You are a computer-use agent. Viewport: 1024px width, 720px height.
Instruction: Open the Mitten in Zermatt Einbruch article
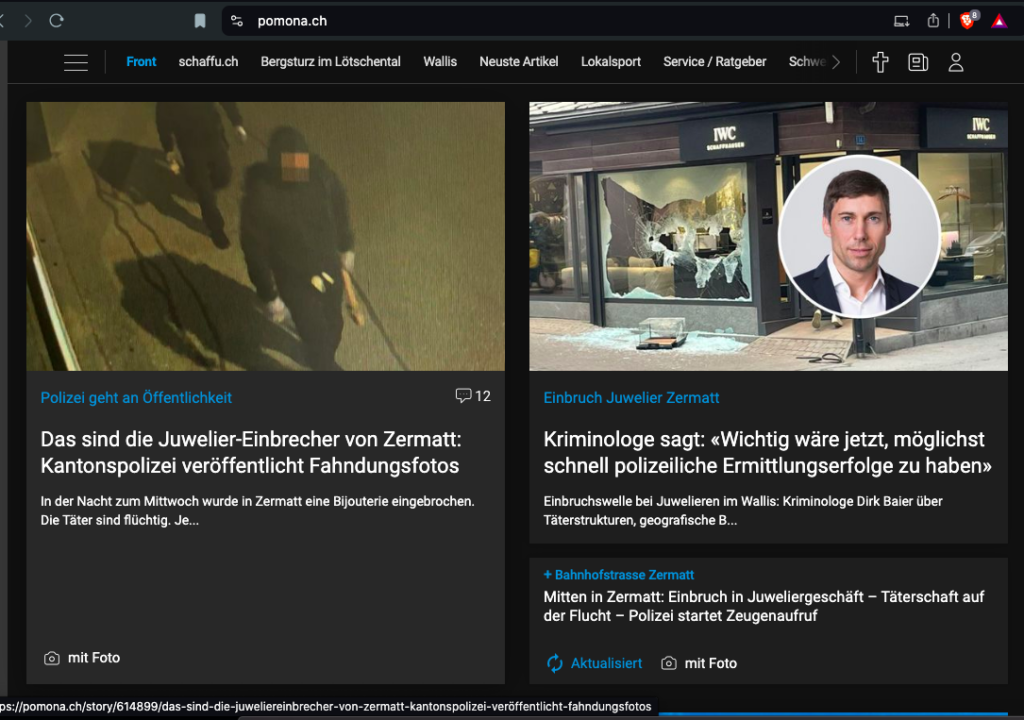(x=763, y=606)
